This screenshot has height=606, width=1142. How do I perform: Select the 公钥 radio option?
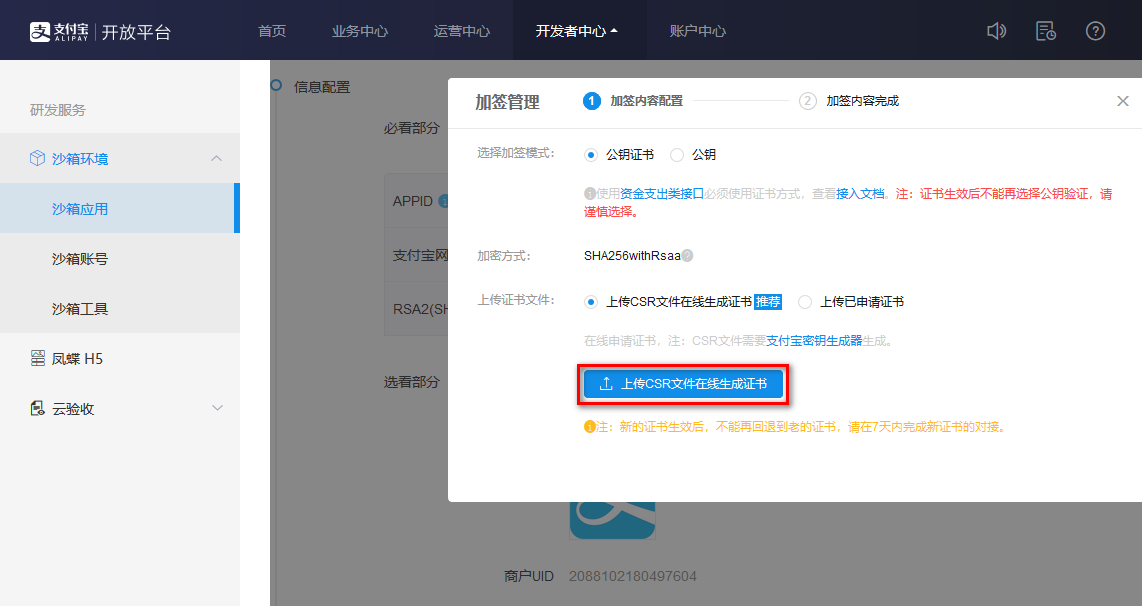pyautogui.click(x=677, y=155)
